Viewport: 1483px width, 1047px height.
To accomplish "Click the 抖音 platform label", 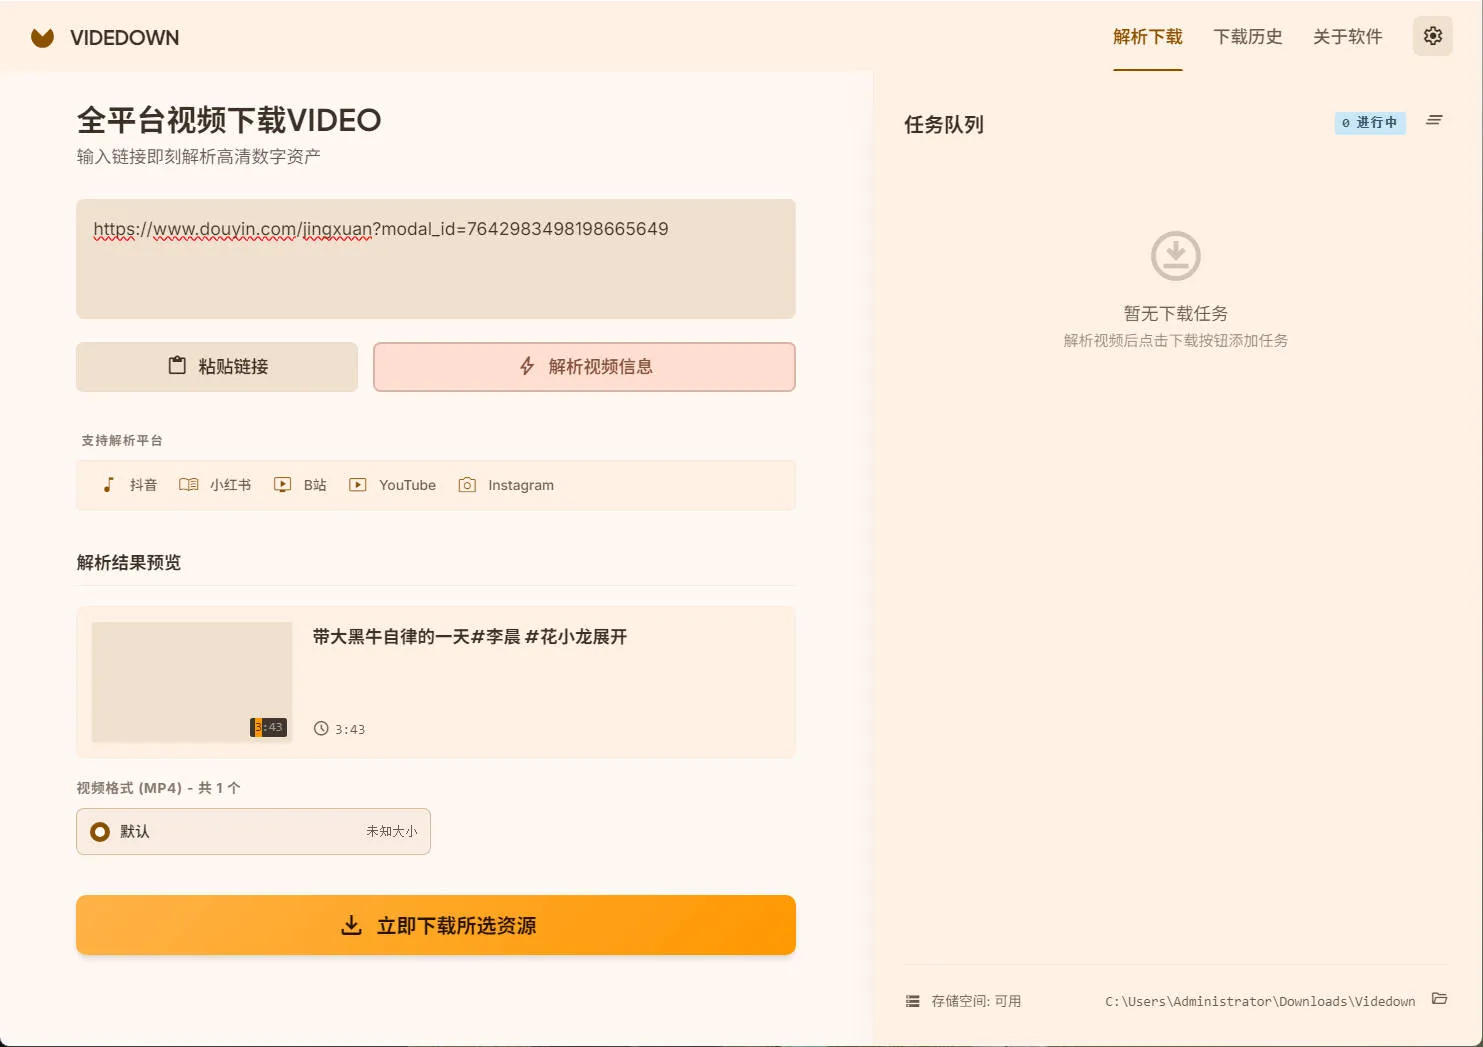I will coord(143,485).
